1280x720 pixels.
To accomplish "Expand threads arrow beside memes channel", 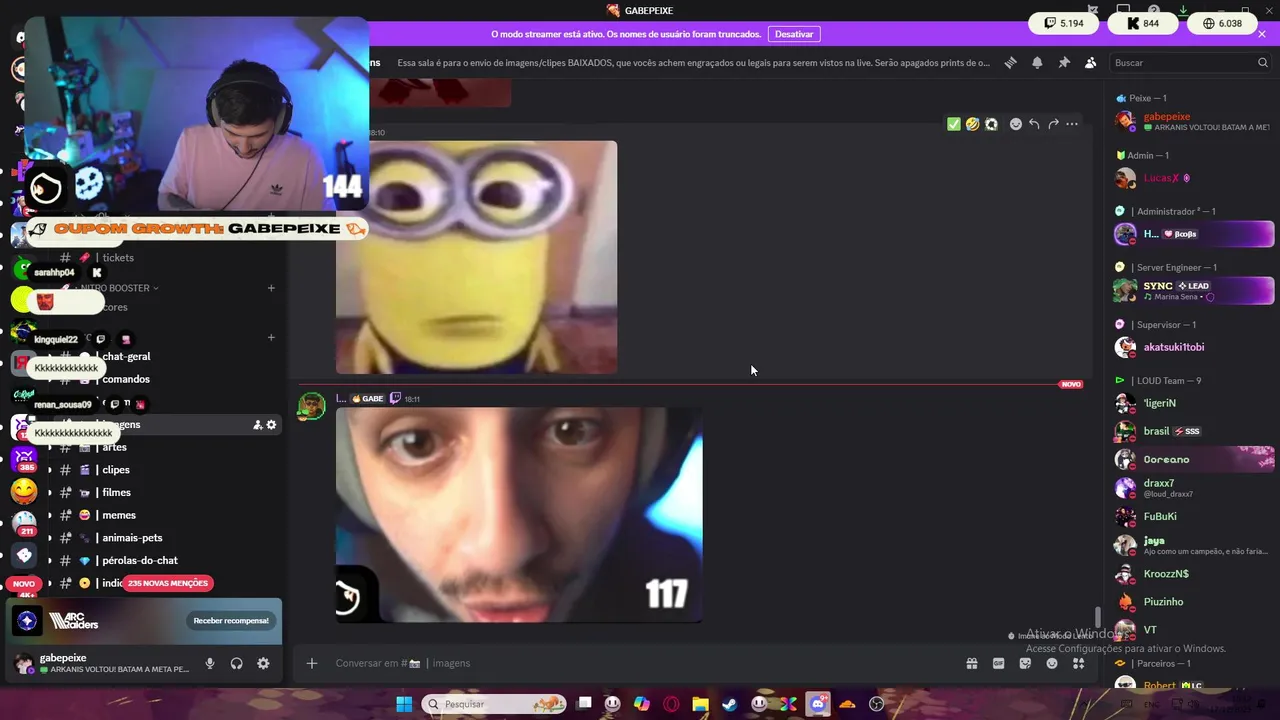I will (x=50, y=515).
